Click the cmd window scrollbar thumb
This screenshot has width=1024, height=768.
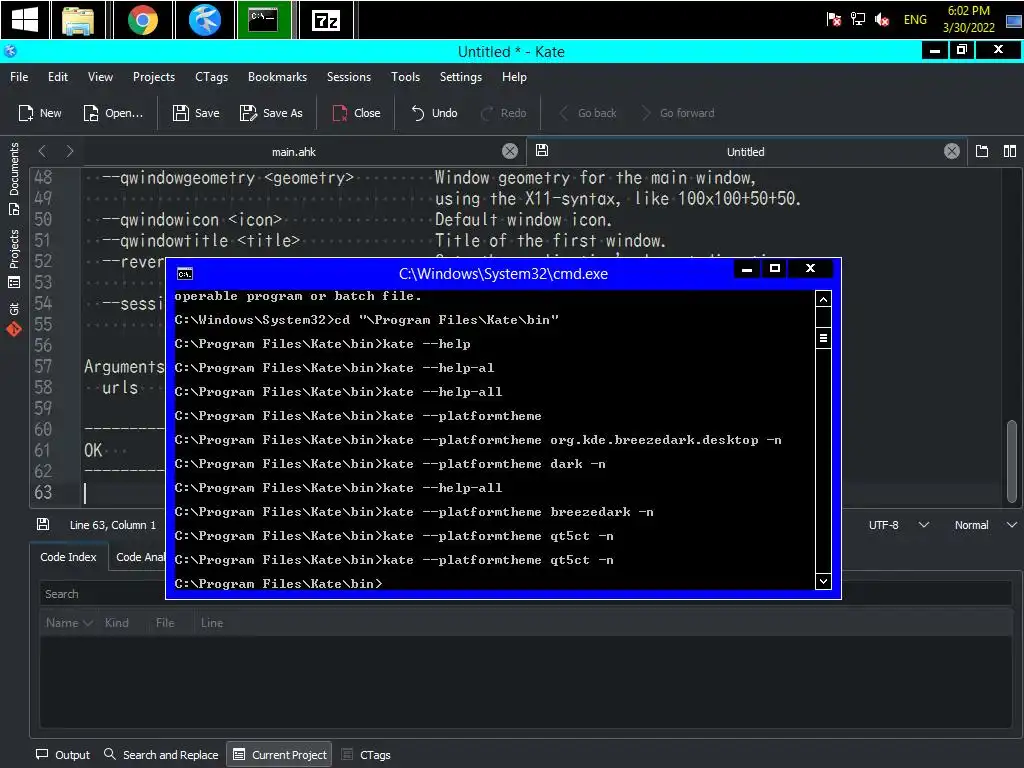pos(824,338)
